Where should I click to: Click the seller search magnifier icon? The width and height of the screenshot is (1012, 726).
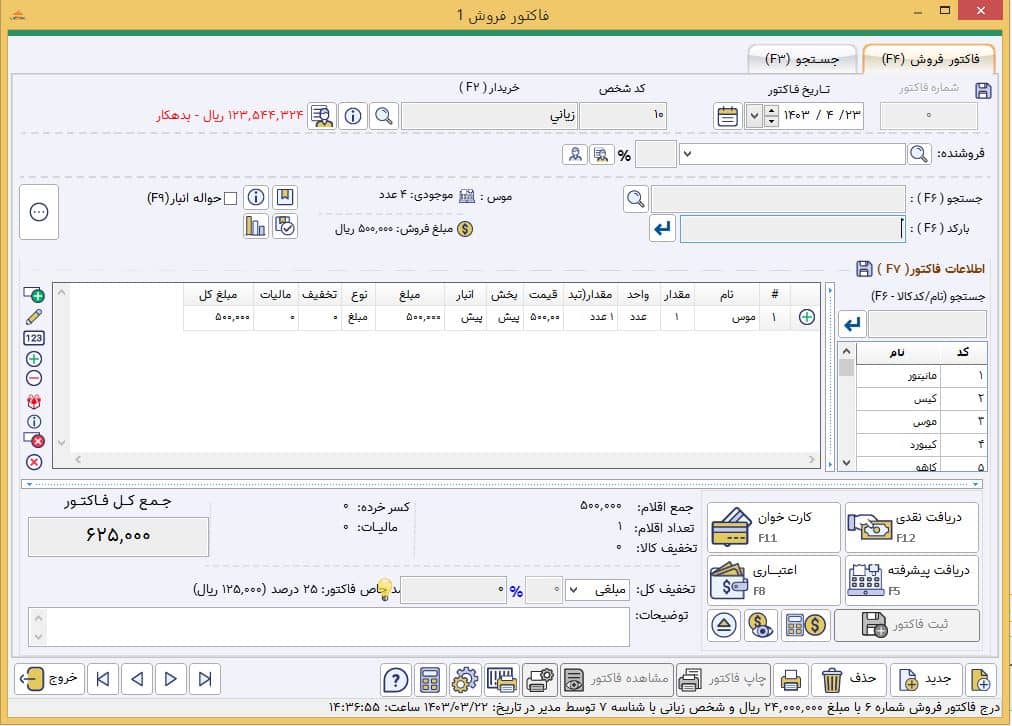point(918,154)
